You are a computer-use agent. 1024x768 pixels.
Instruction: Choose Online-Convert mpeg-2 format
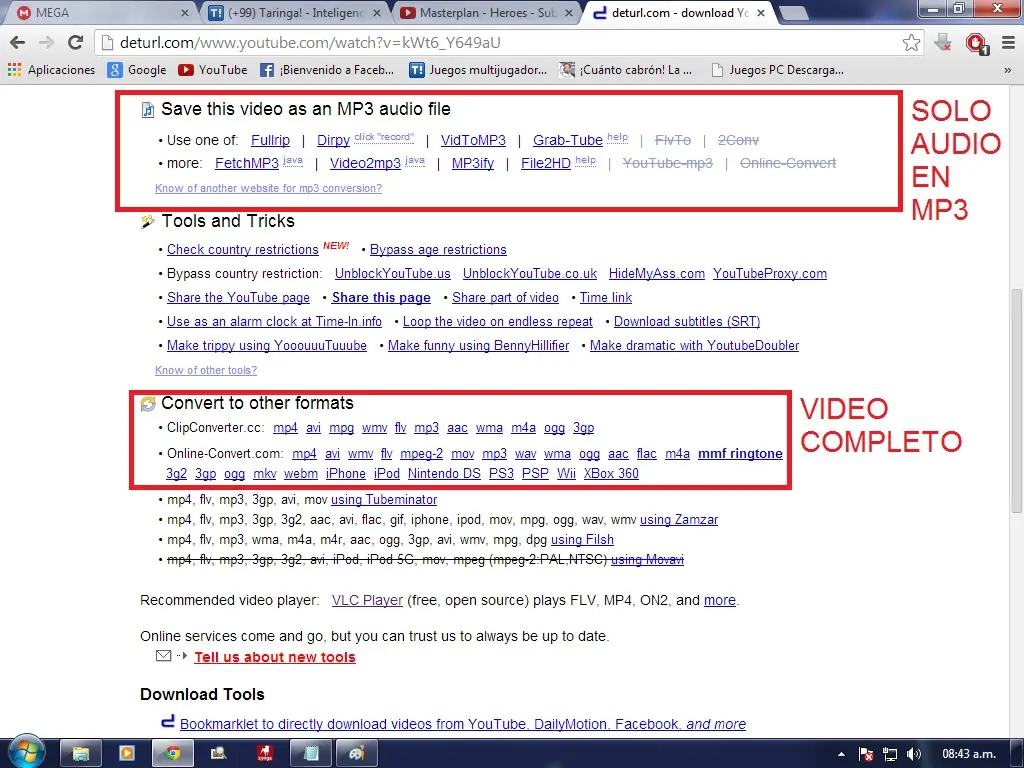pos(421,454)
